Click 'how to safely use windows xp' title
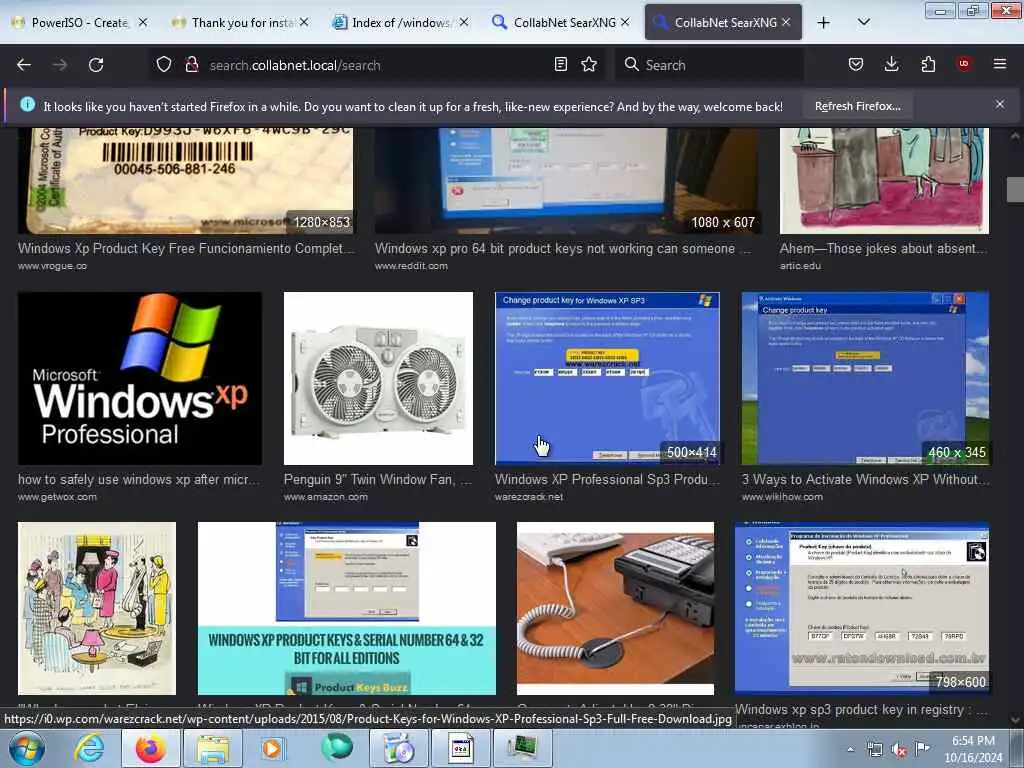Image resolution: width=1024 pixels, height=768 pixels. [138, 479]
